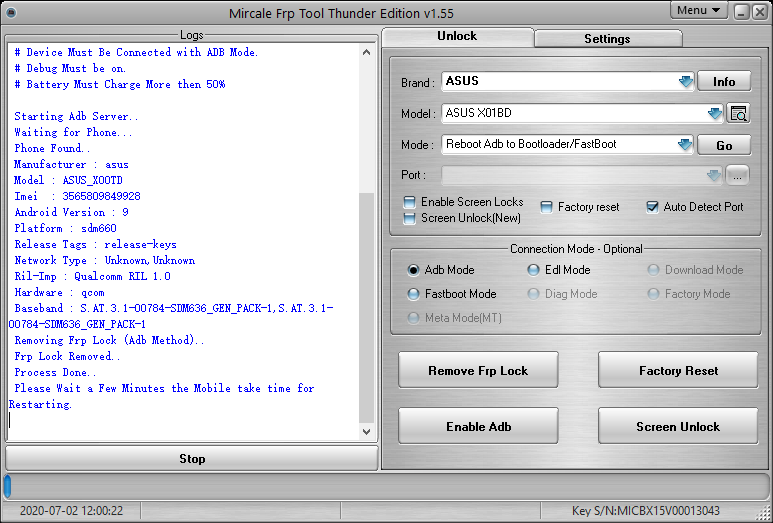Image resolution: width=773 pixels, height=523 pixels.
Task: Close the Miracle Frp Tool window
Action: (760, 12)
